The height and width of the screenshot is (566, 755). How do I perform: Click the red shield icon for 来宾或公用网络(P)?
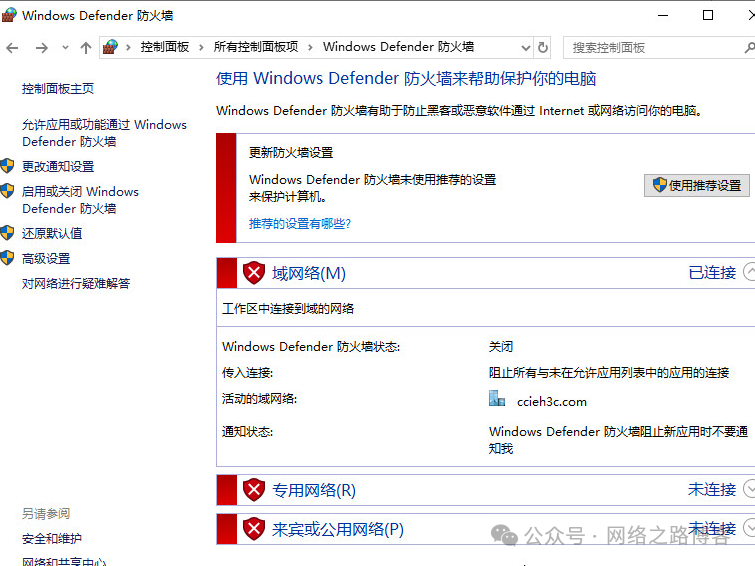tap(254, 529)
